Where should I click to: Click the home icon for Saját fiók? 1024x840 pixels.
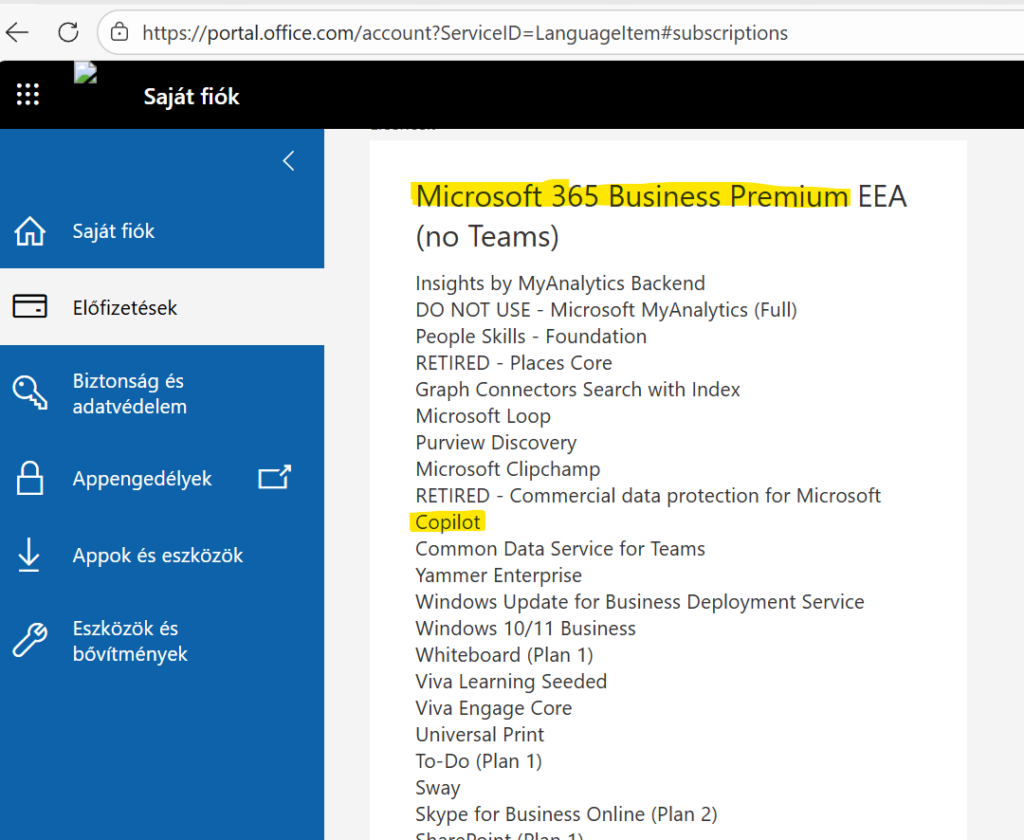pos(30,232)
